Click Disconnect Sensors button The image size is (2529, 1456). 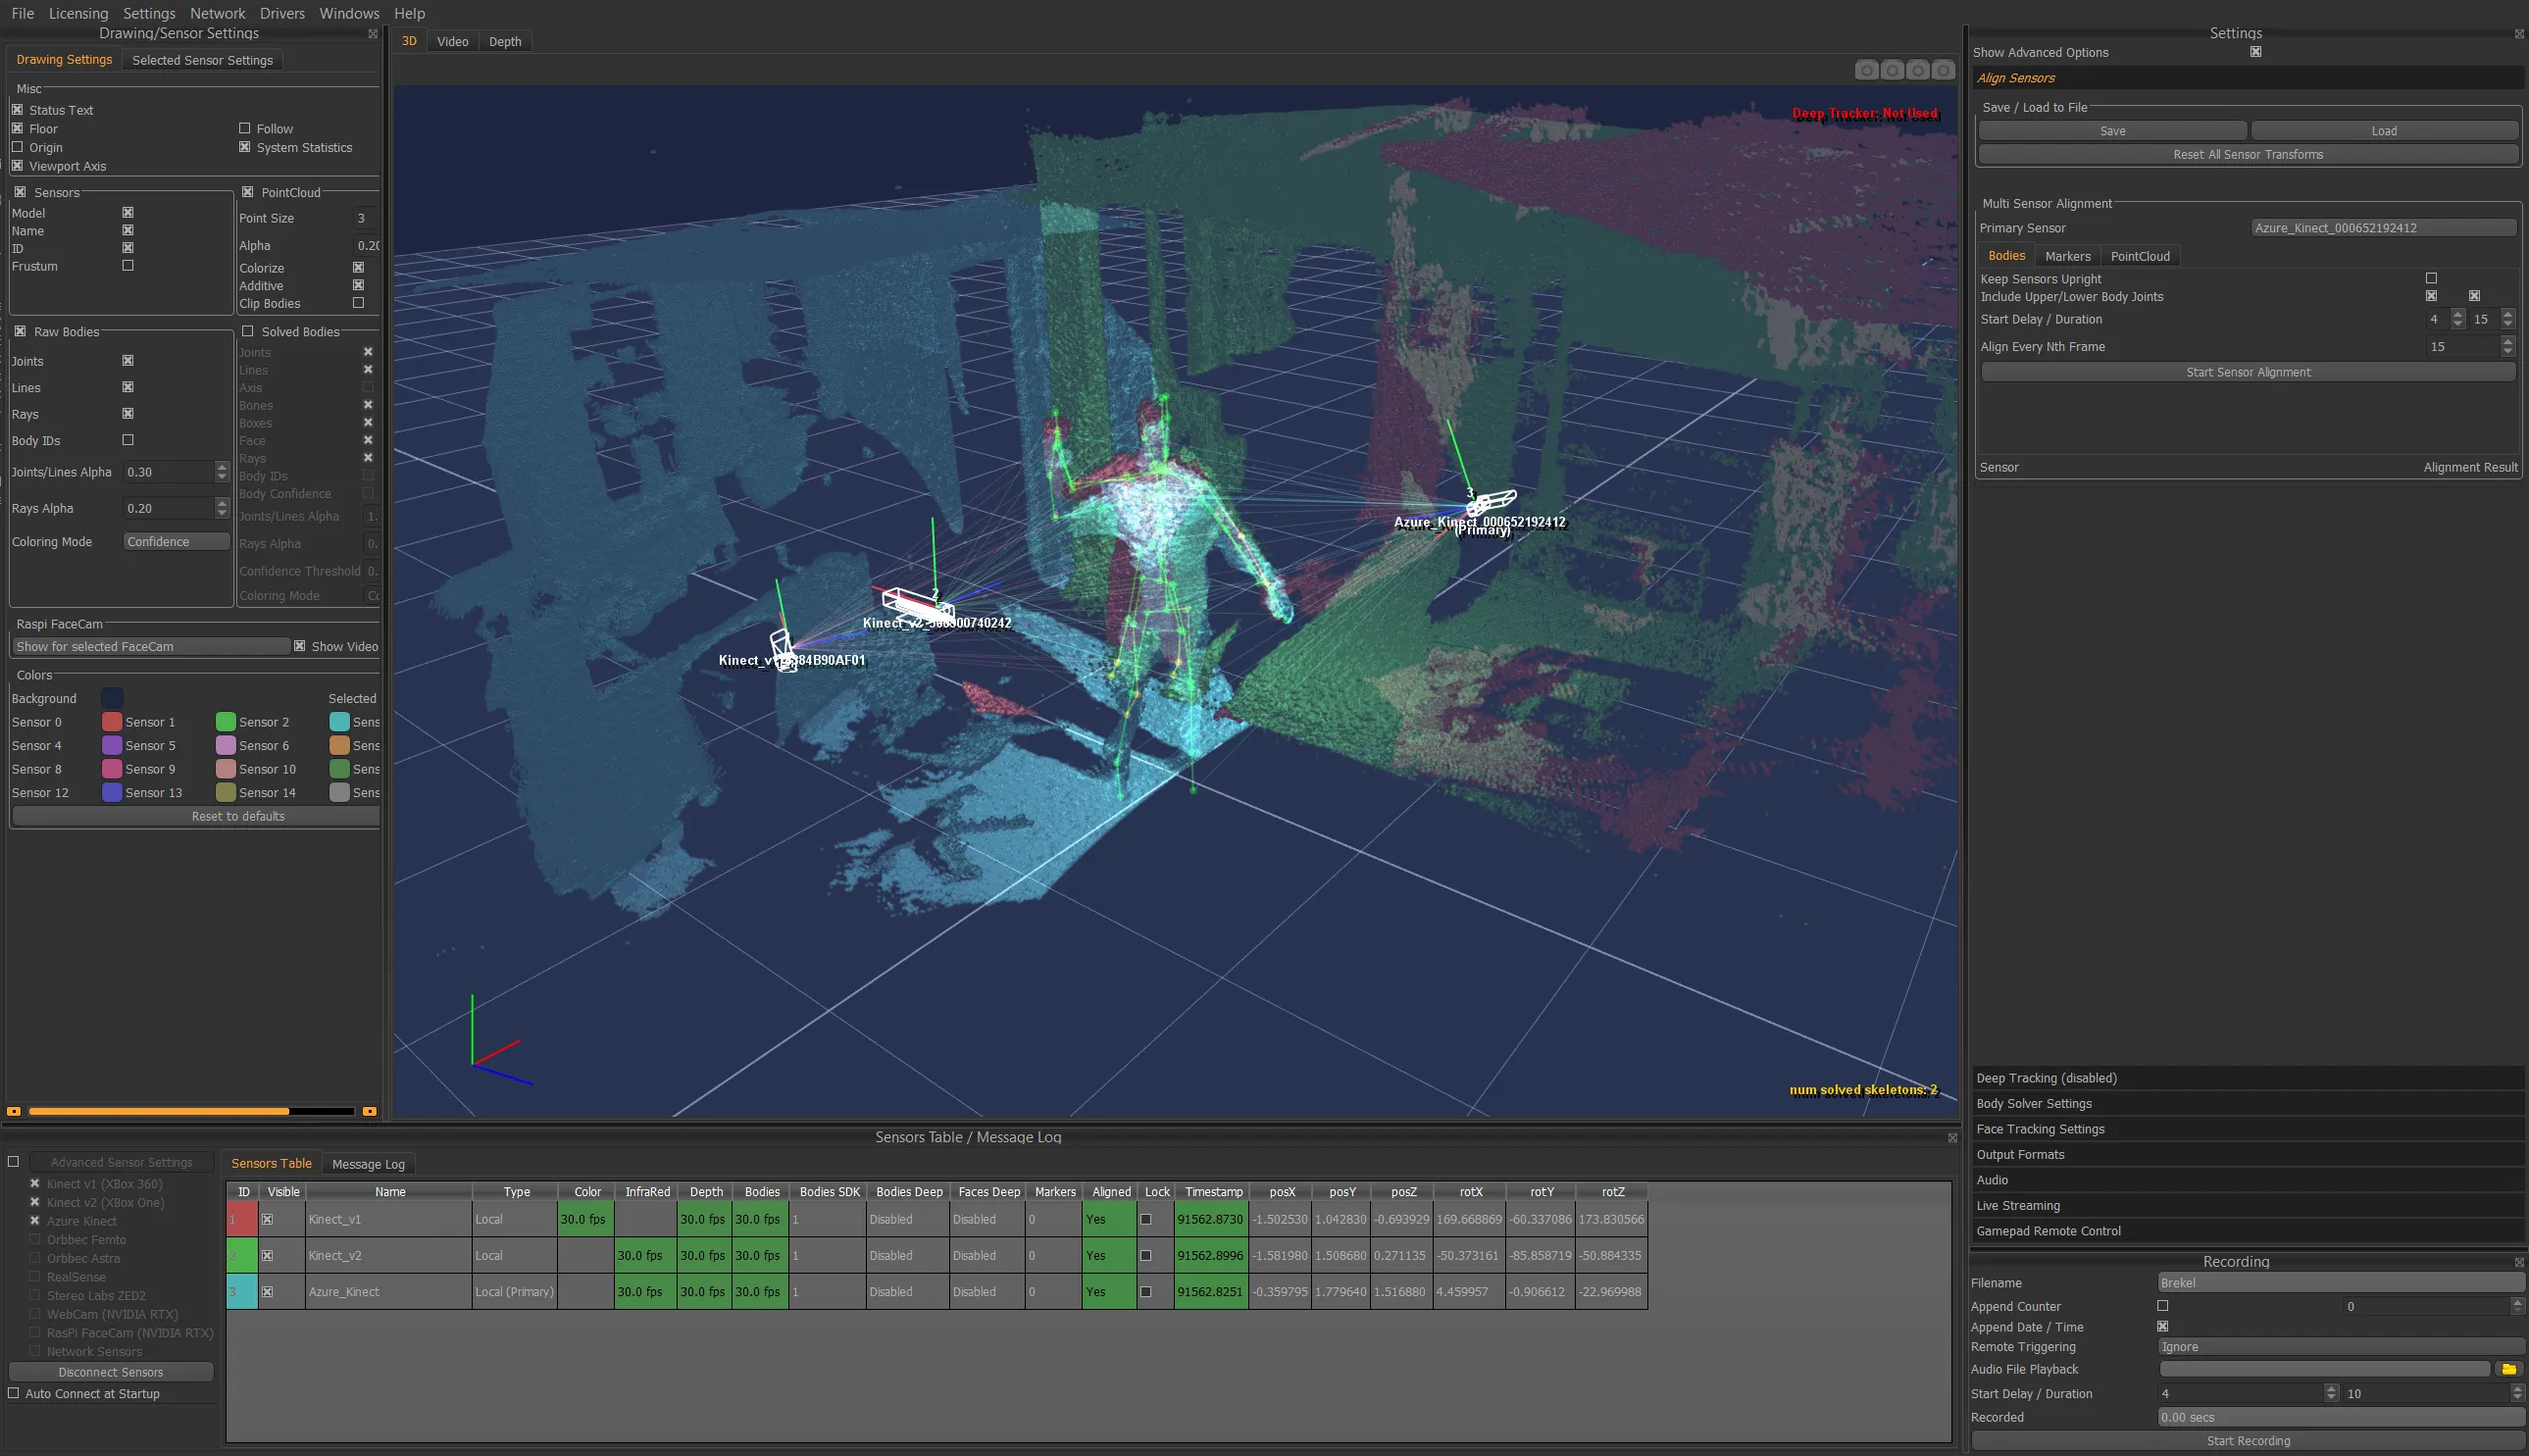click(110, 1372)
